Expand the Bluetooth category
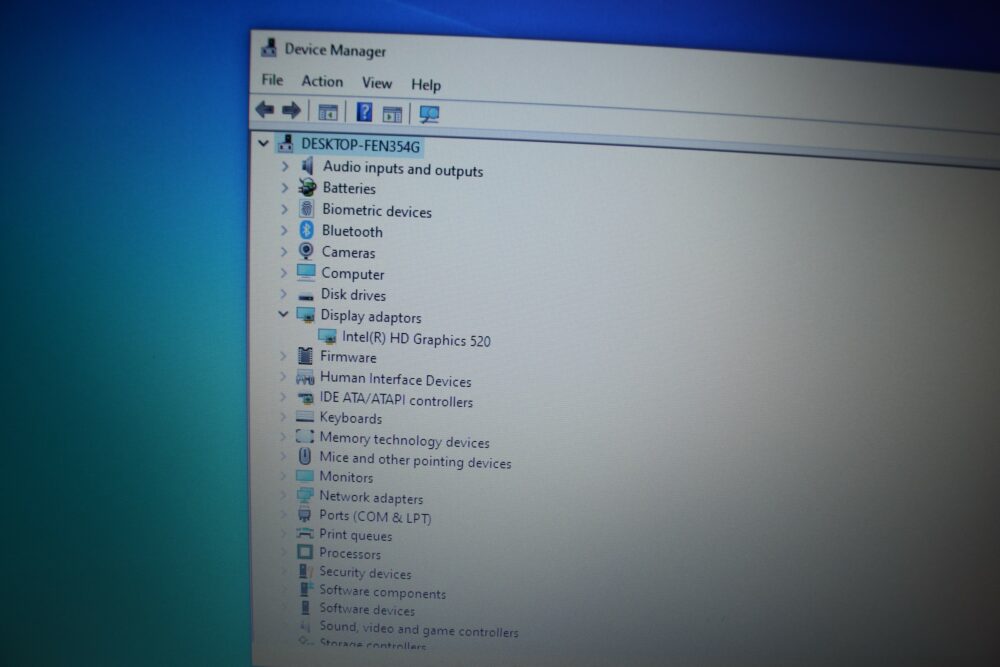 [x=284, y=230]
